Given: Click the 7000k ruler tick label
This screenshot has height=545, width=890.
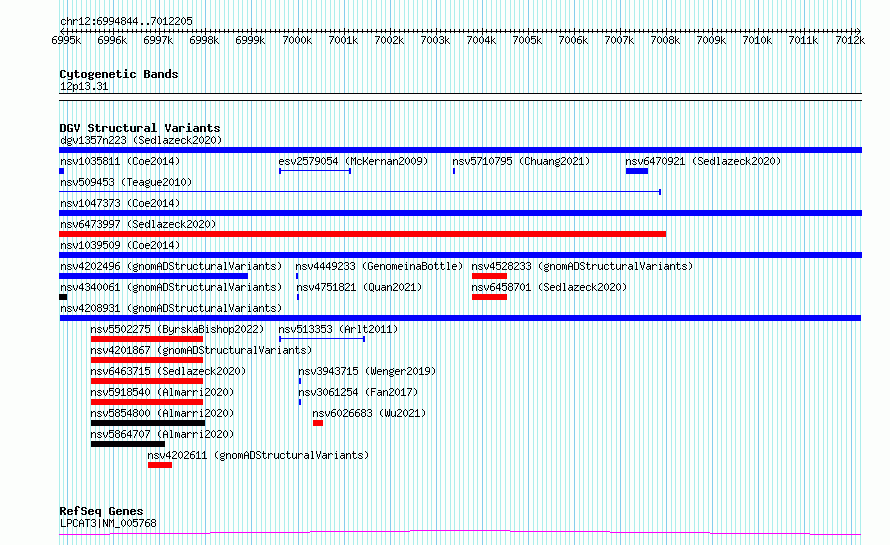Looking at the screenshot, I should 297,40.
